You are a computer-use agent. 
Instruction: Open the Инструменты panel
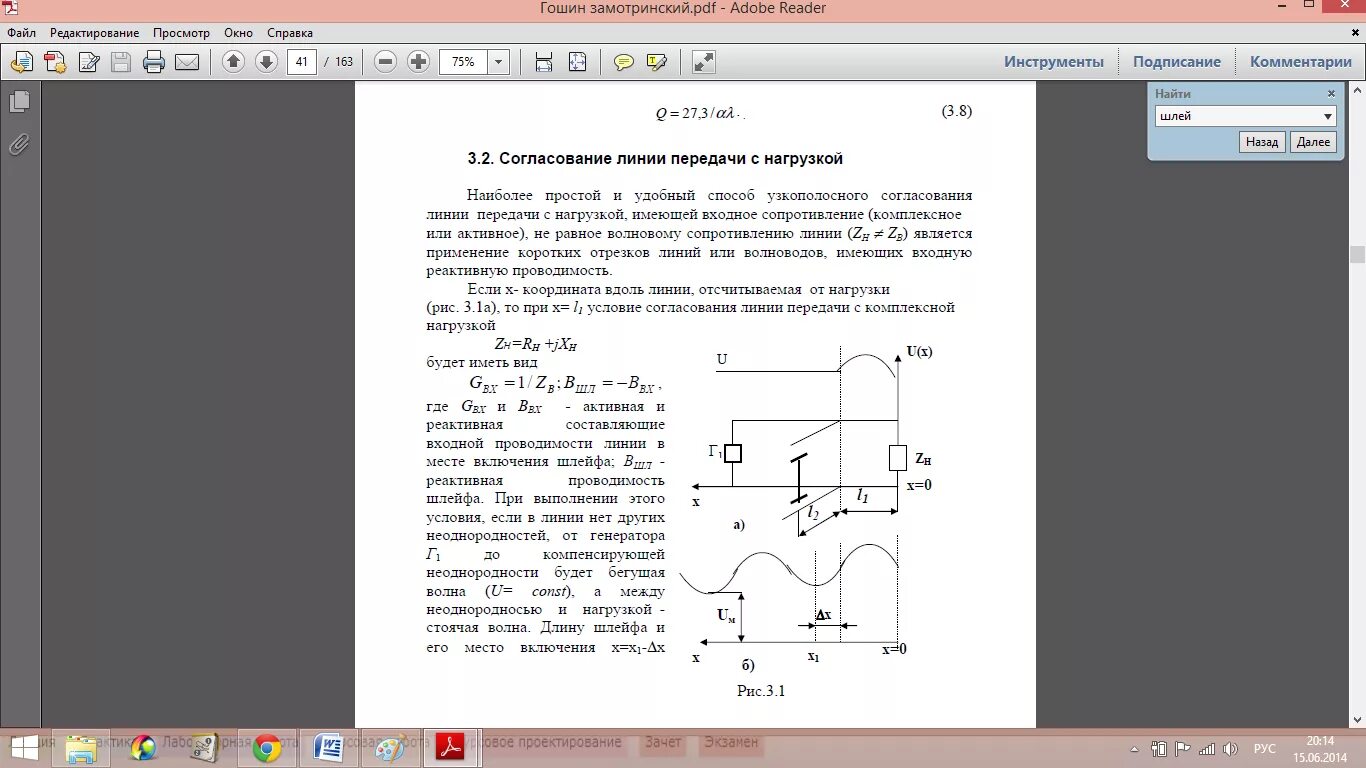(1054, 62)
